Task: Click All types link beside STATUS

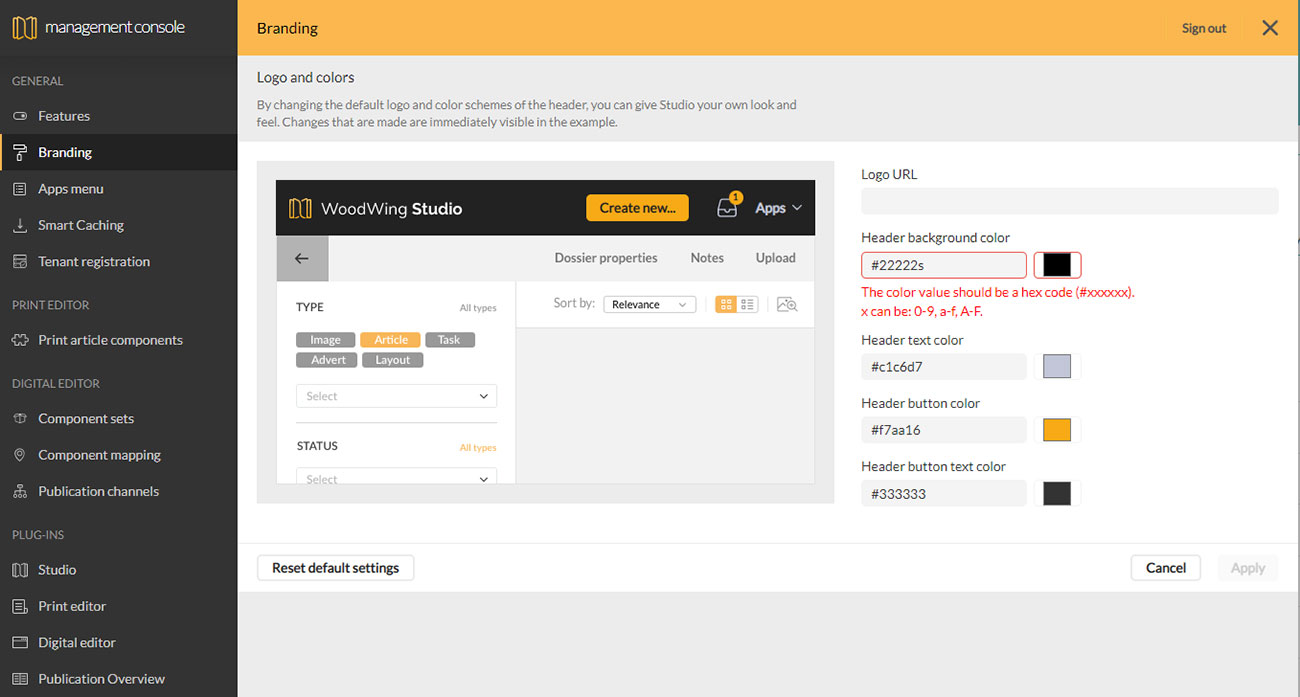Action: pos(478,448)
